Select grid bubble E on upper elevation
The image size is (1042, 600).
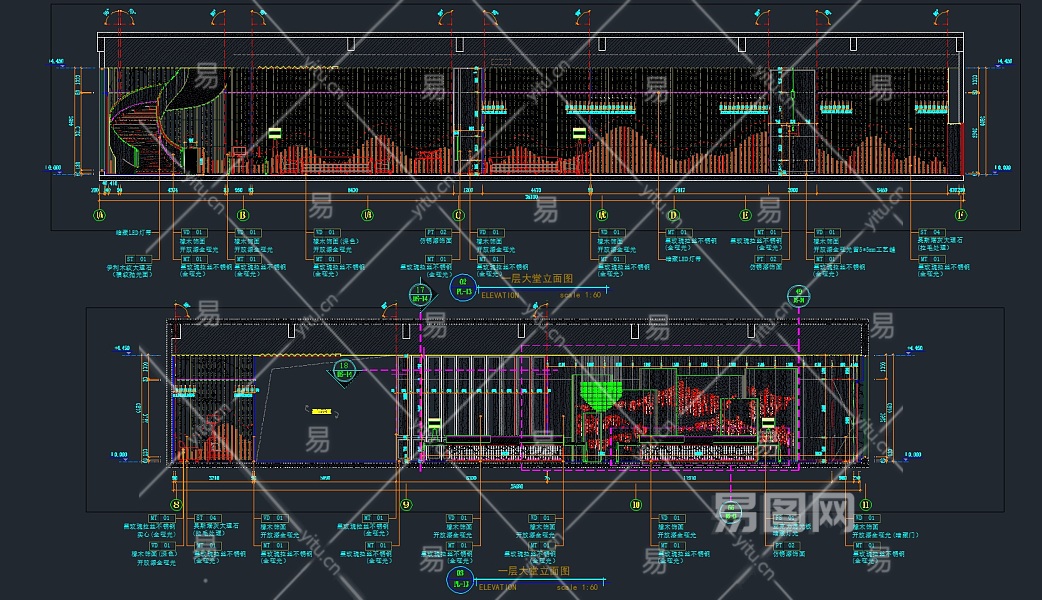pyautogui.click(x=745, y=215)
